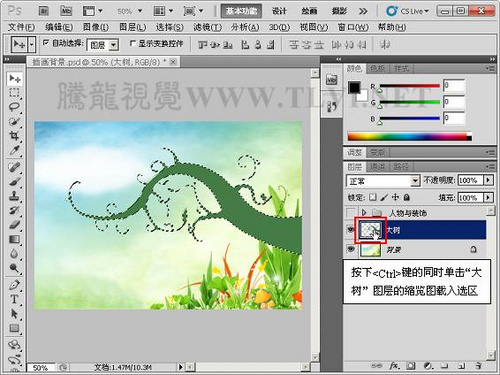Delete layer with trash icon
The image size is (500, 375).
pos(478,366)
